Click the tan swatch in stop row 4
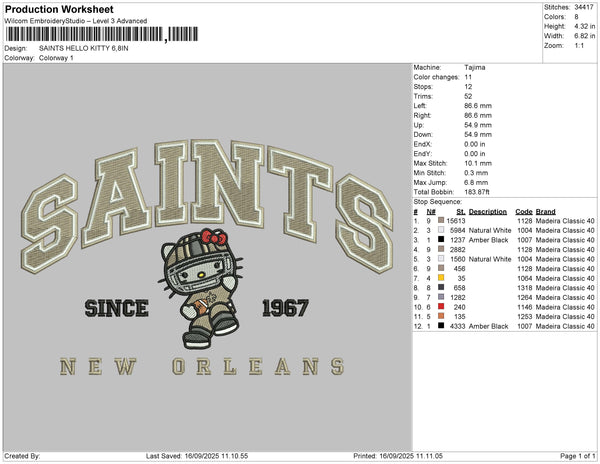The image size is (600, 464). pos(441,249)
